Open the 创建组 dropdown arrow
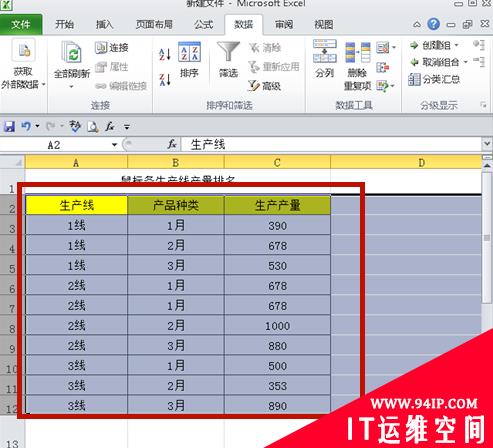493x448 pixels. coord(457,45)
